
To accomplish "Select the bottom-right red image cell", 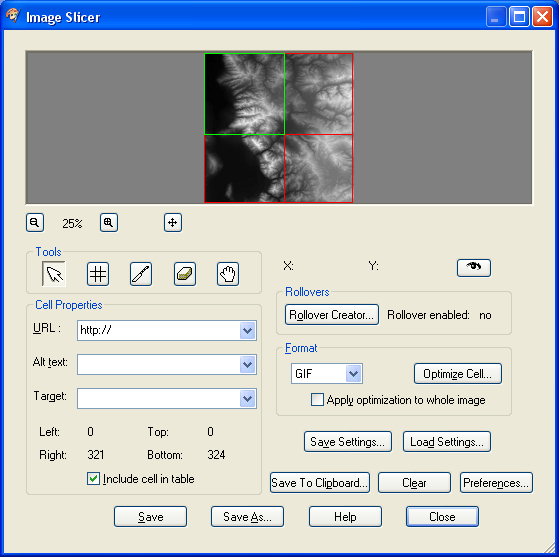I will [319, 168].
